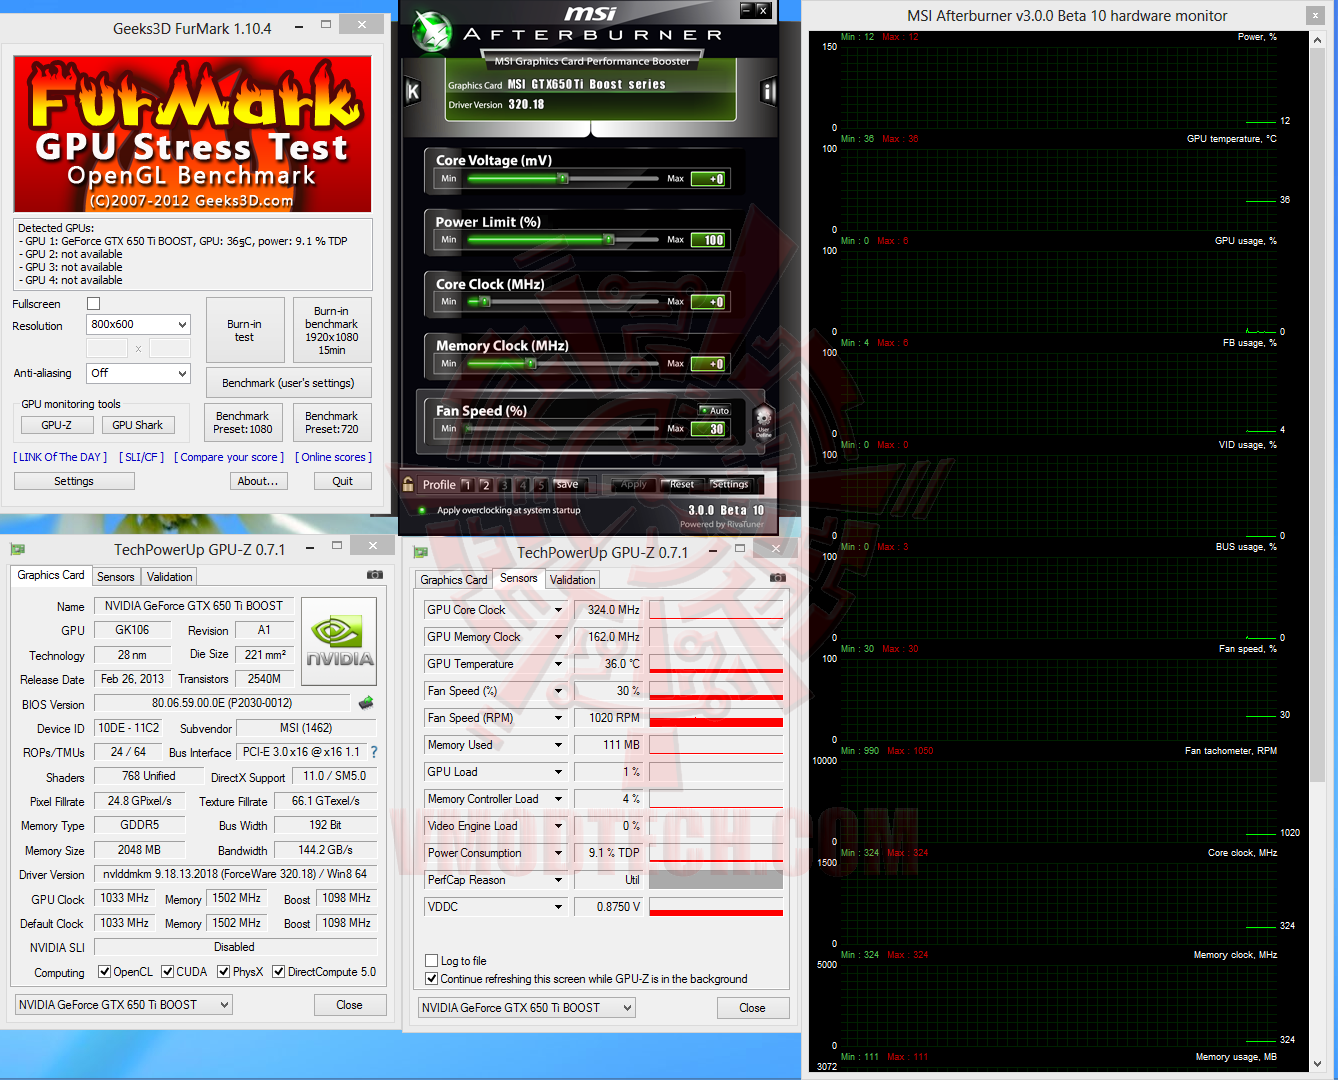Open the GPU selector in GPU-Z Sensors window
The width and height of the screenshot is (1338, 1080).
click(527, 1008)
